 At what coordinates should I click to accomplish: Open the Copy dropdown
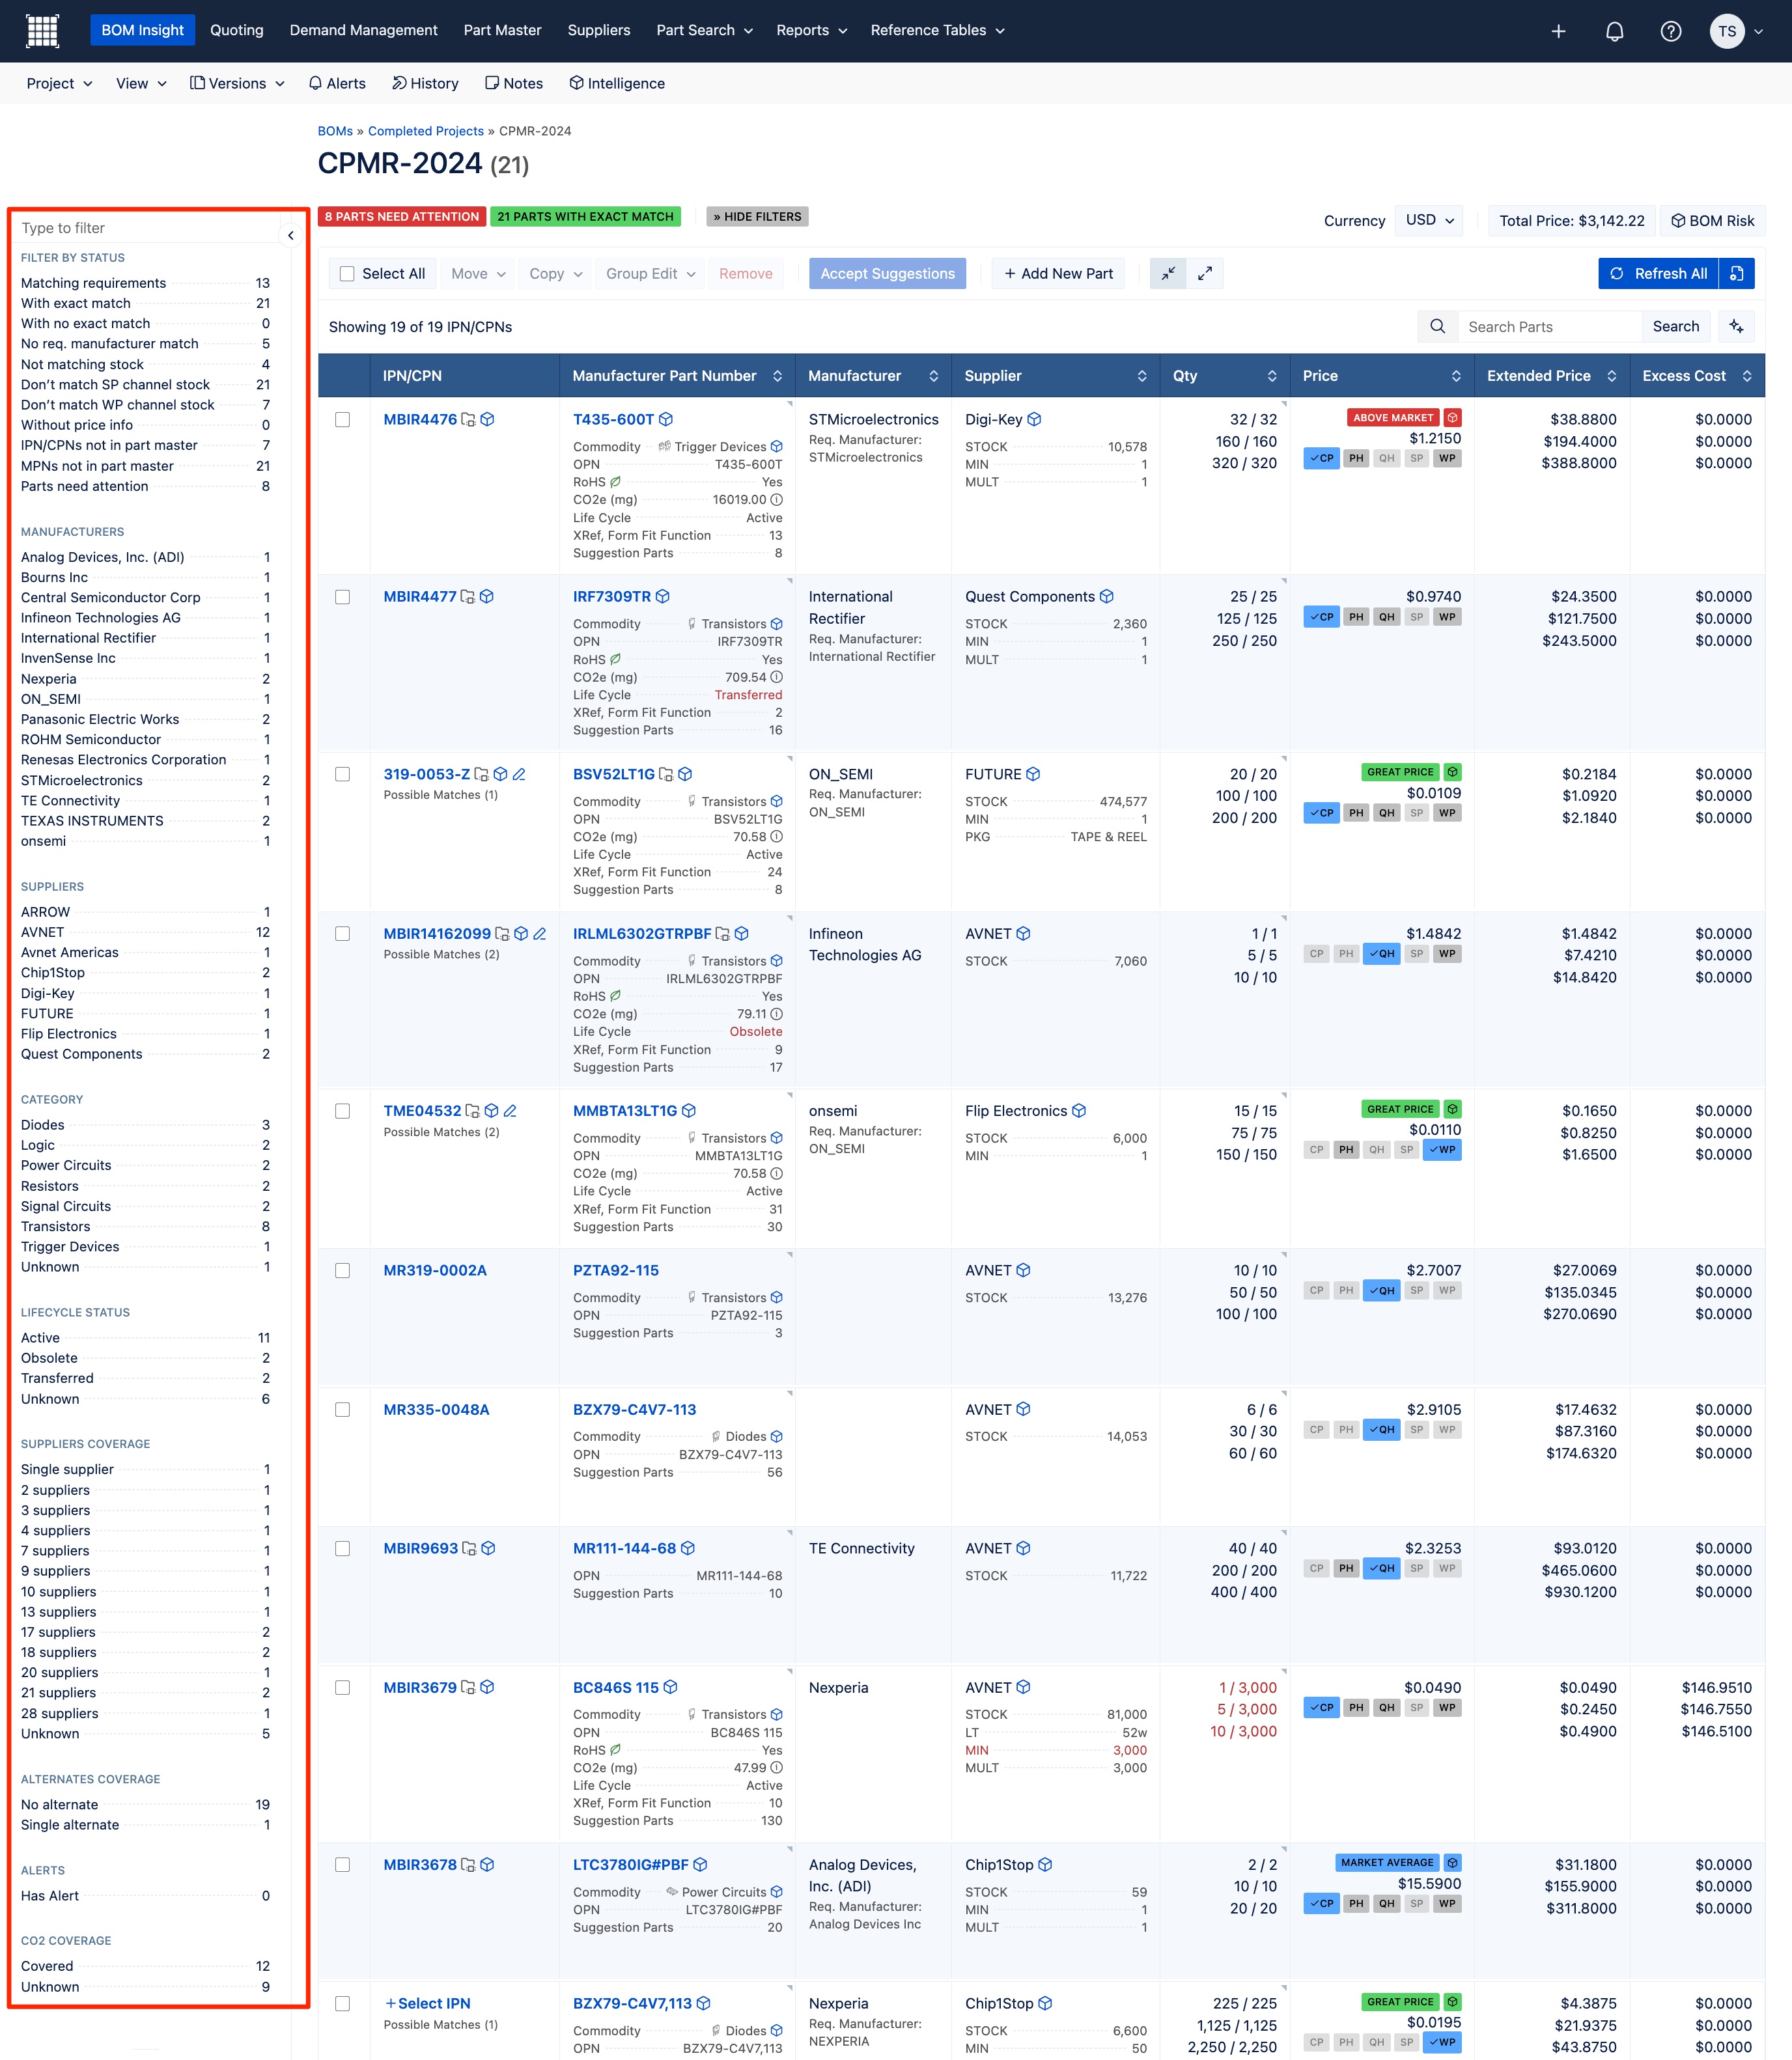pyautogui.click(x=556, y=273)
